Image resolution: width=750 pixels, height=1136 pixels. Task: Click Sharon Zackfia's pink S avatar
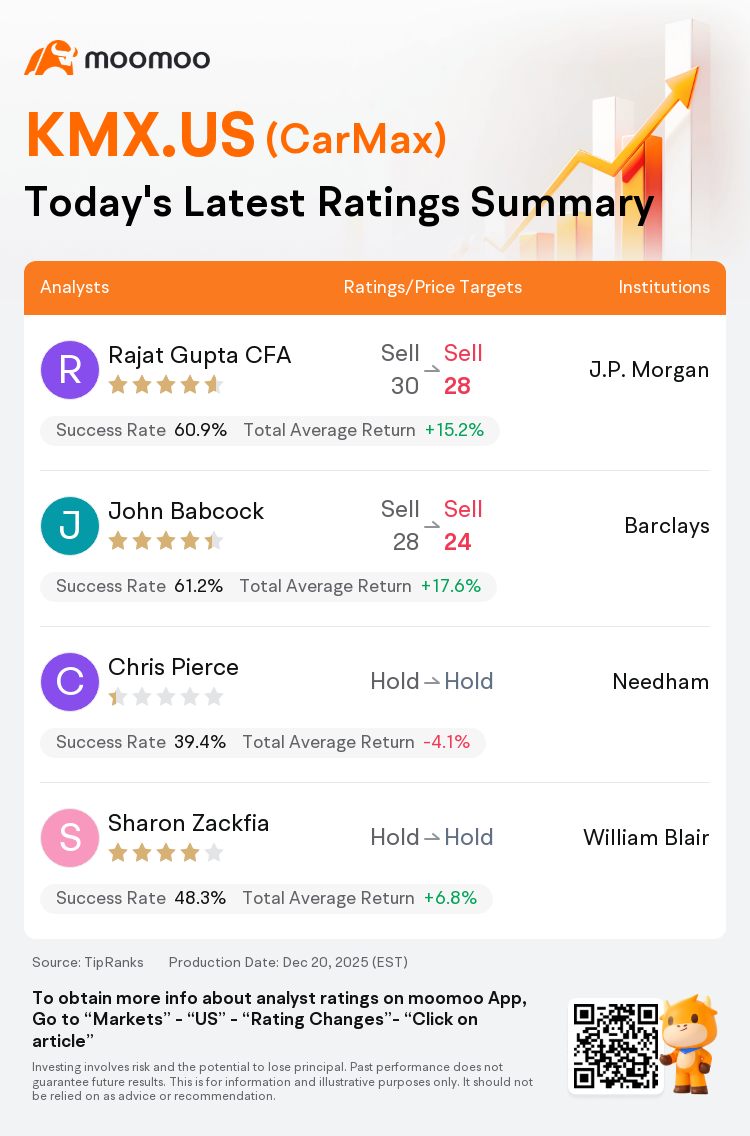(70, 838)
